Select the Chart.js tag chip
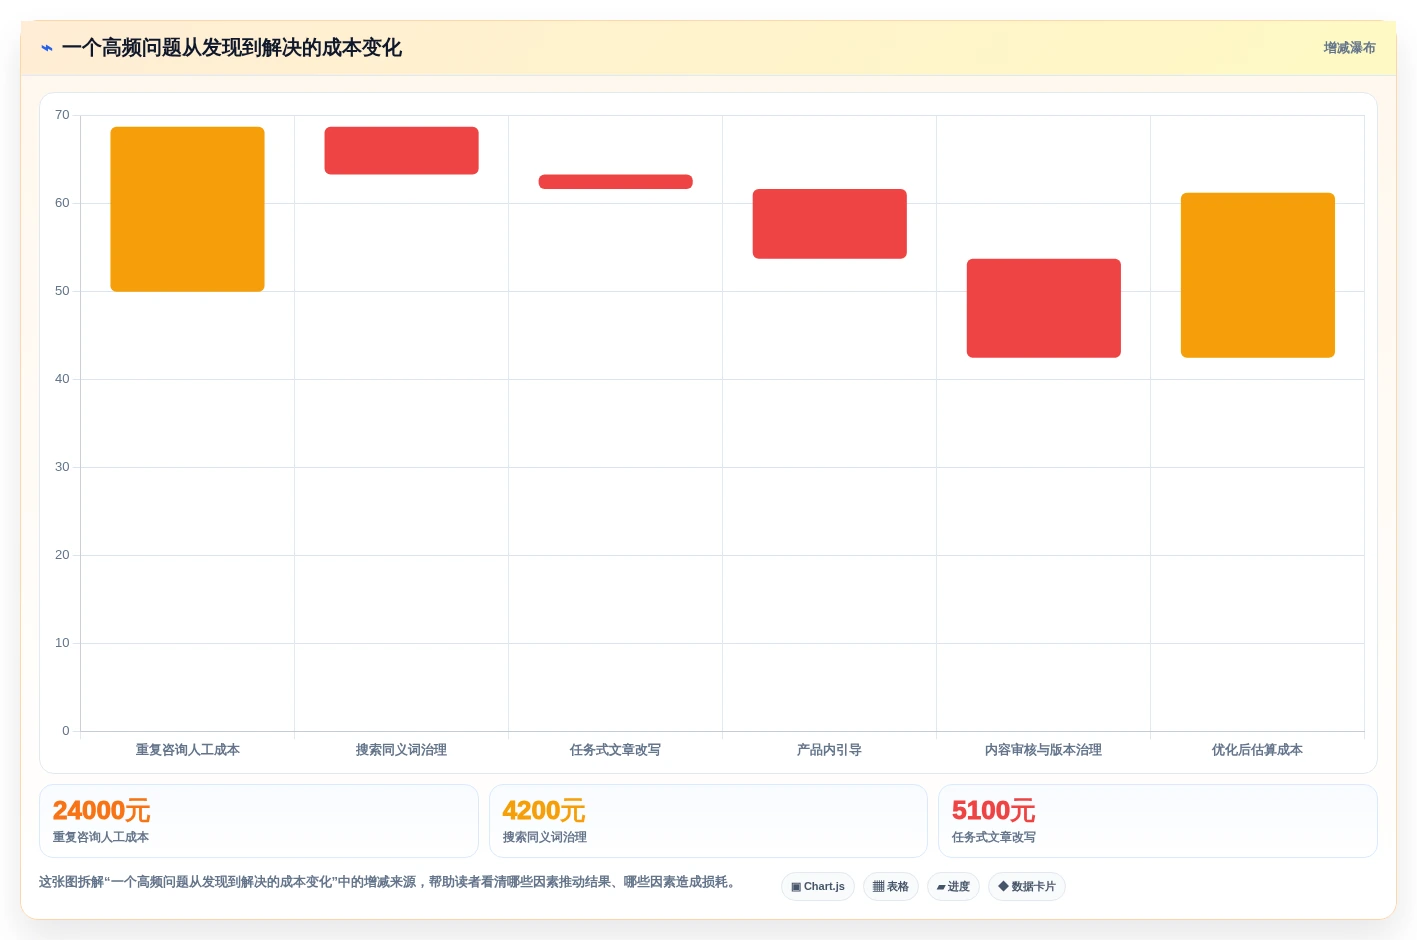 coord(818,887)
